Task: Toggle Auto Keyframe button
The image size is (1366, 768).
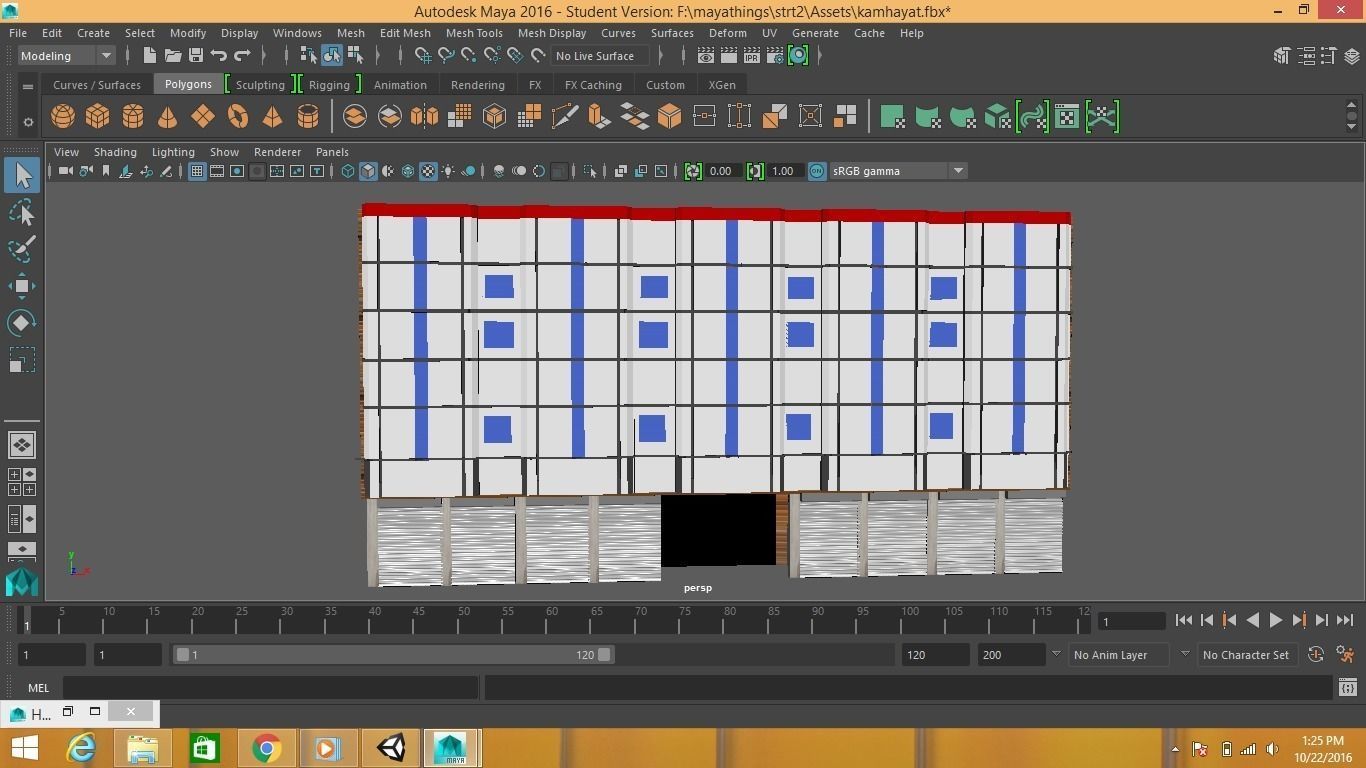Action: tap(1316, 655)
